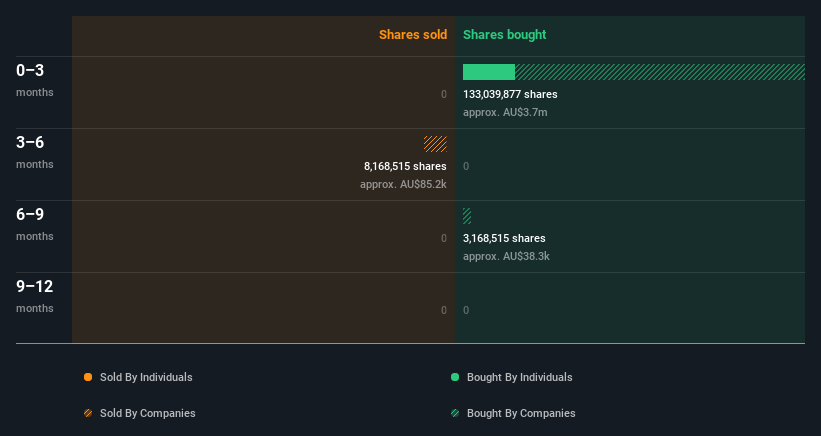Click the 9–12 months row label
The height and width of the screenshot is (436, 821).
[35, 296]
